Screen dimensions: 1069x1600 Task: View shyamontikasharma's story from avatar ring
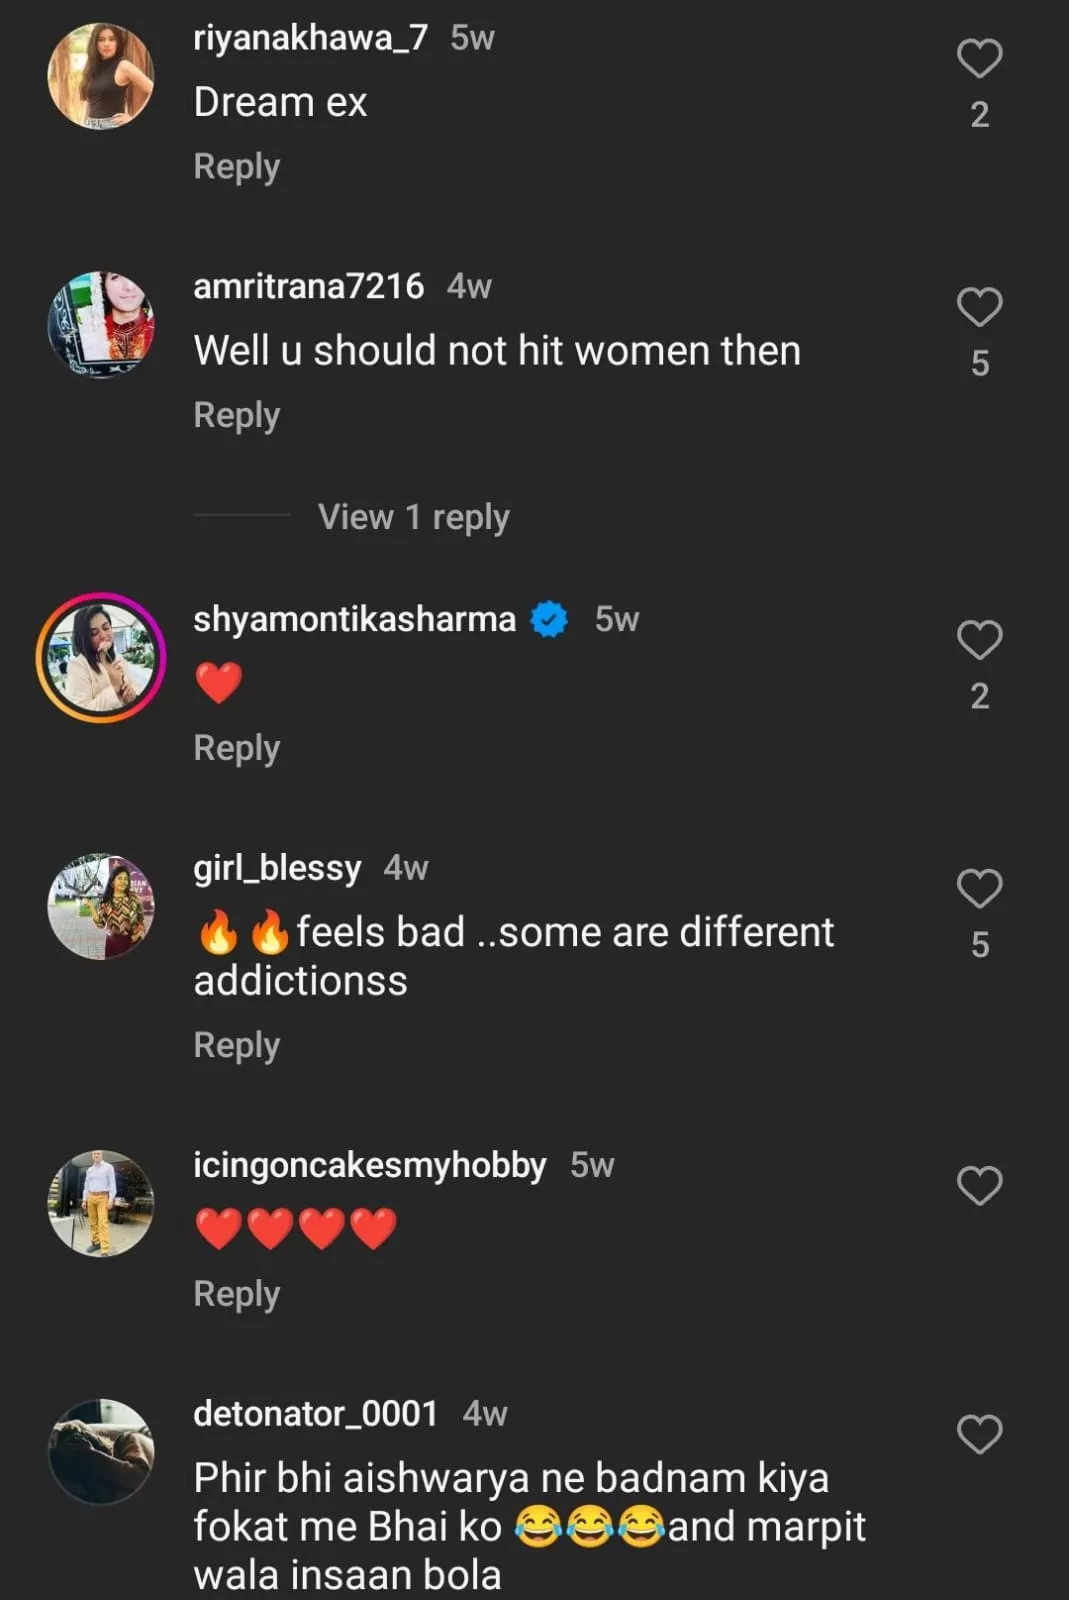[101, 657]
